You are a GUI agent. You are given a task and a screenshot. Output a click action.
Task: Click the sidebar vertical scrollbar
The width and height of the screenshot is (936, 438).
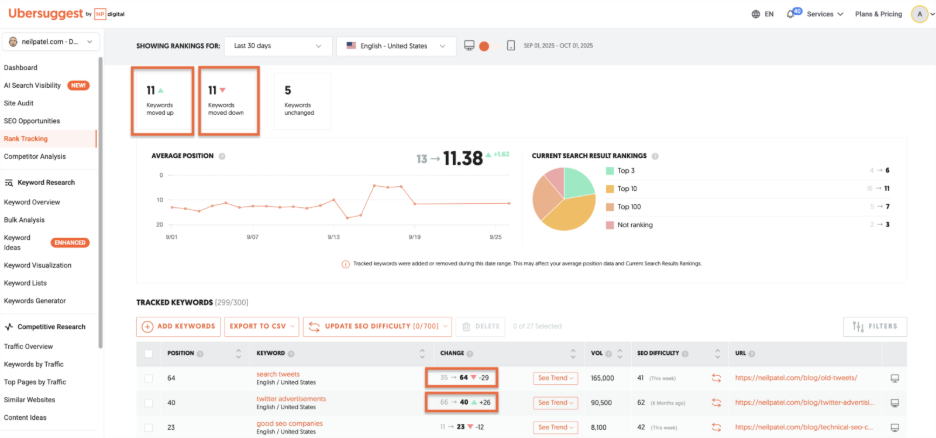coord(101,203)
